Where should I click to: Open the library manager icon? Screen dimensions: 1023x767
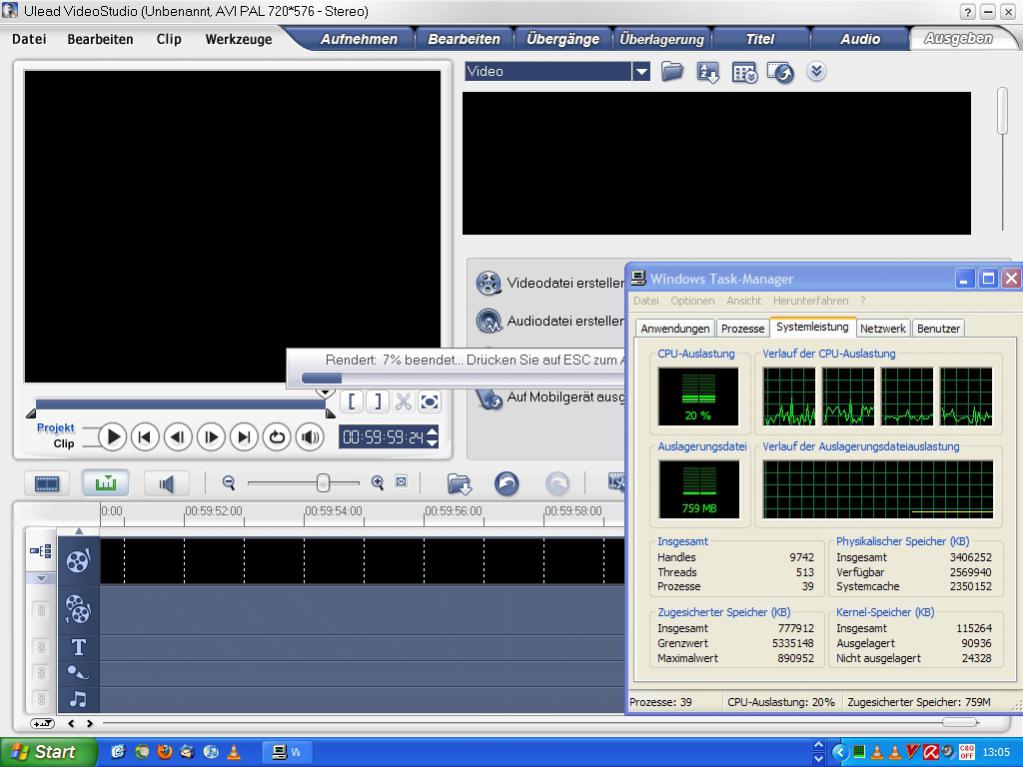coord(744,72)
